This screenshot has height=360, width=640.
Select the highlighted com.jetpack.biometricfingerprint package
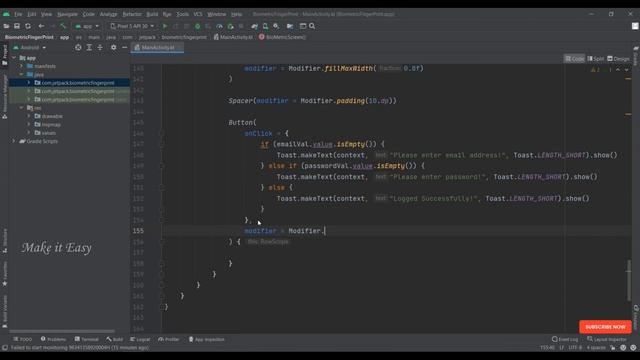point(78,83)
